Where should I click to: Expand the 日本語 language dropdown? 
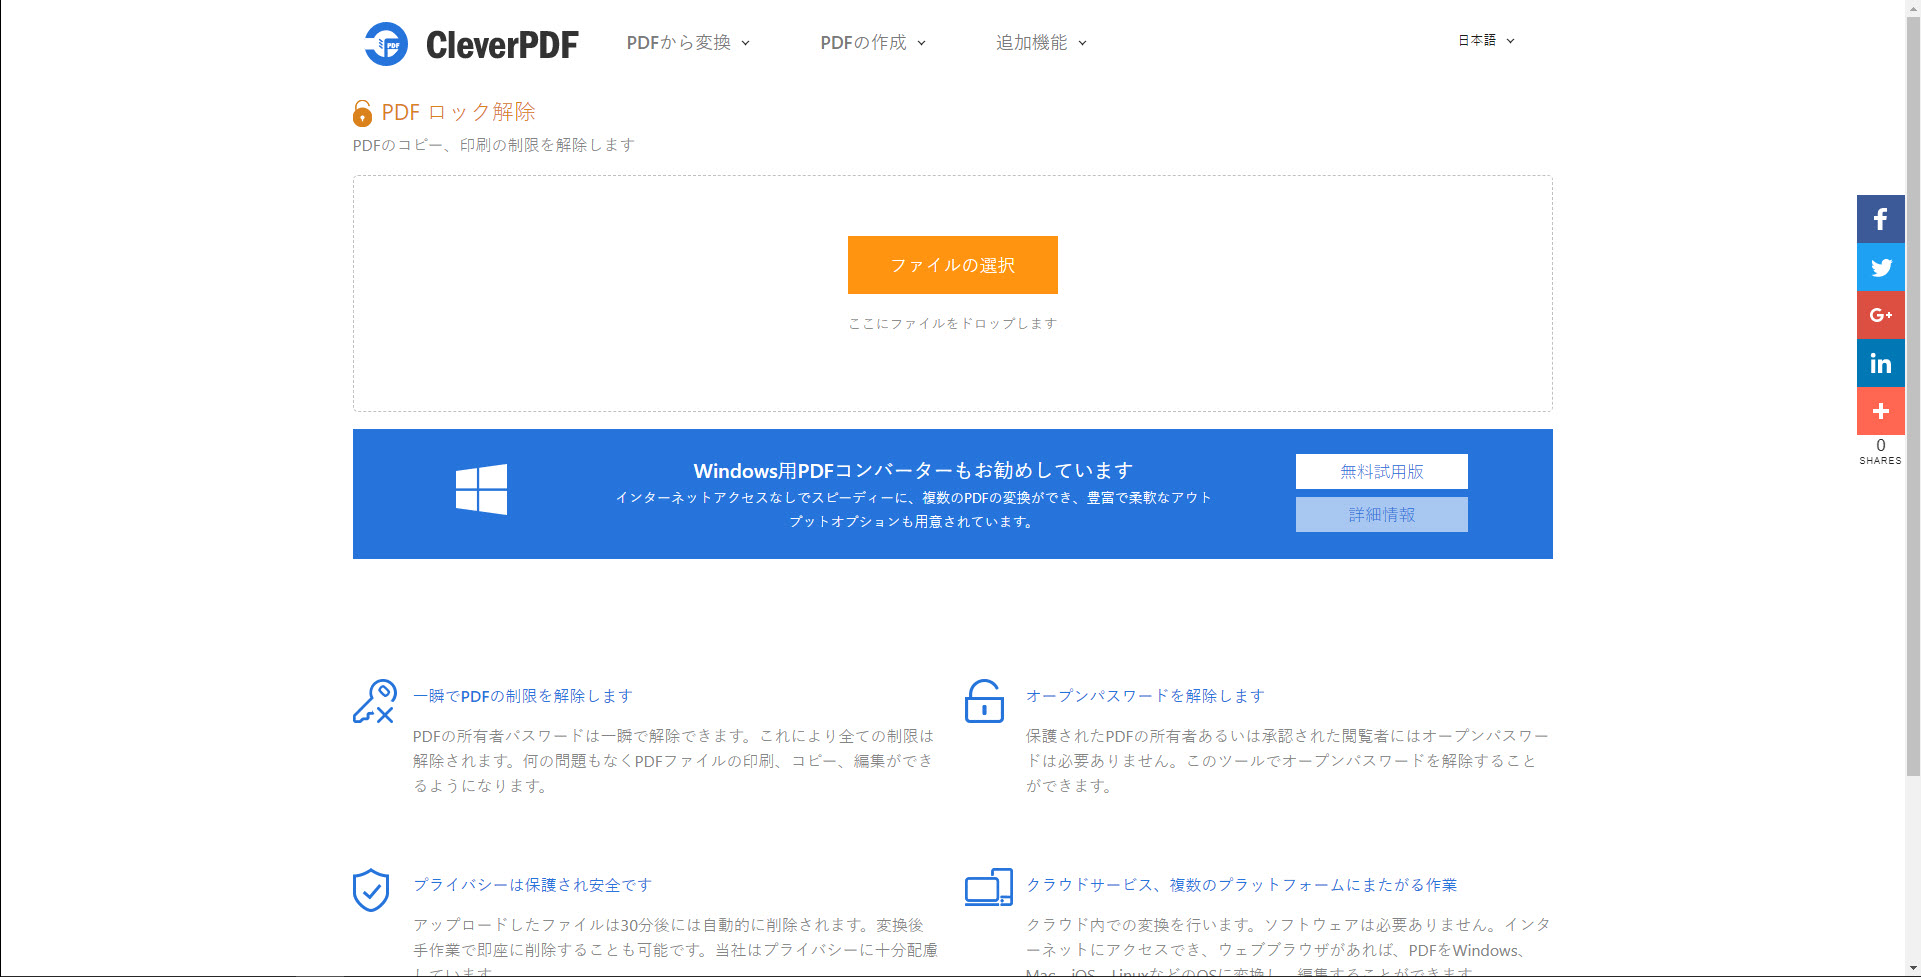[1486, 40]
